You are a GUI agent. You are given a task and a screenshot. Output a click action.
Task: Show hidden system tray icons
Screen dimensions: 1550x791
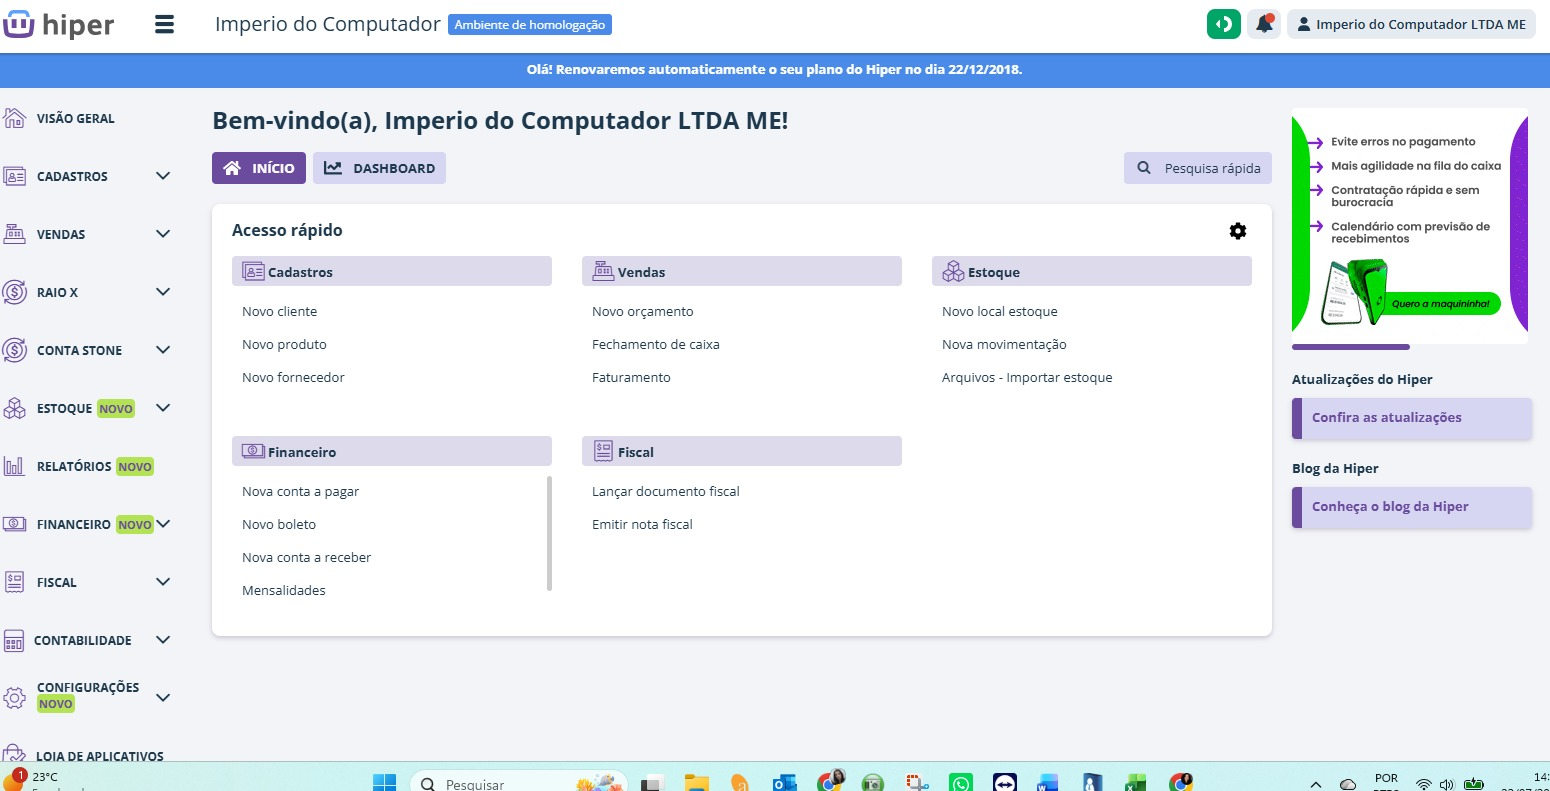pos(1316,784)
